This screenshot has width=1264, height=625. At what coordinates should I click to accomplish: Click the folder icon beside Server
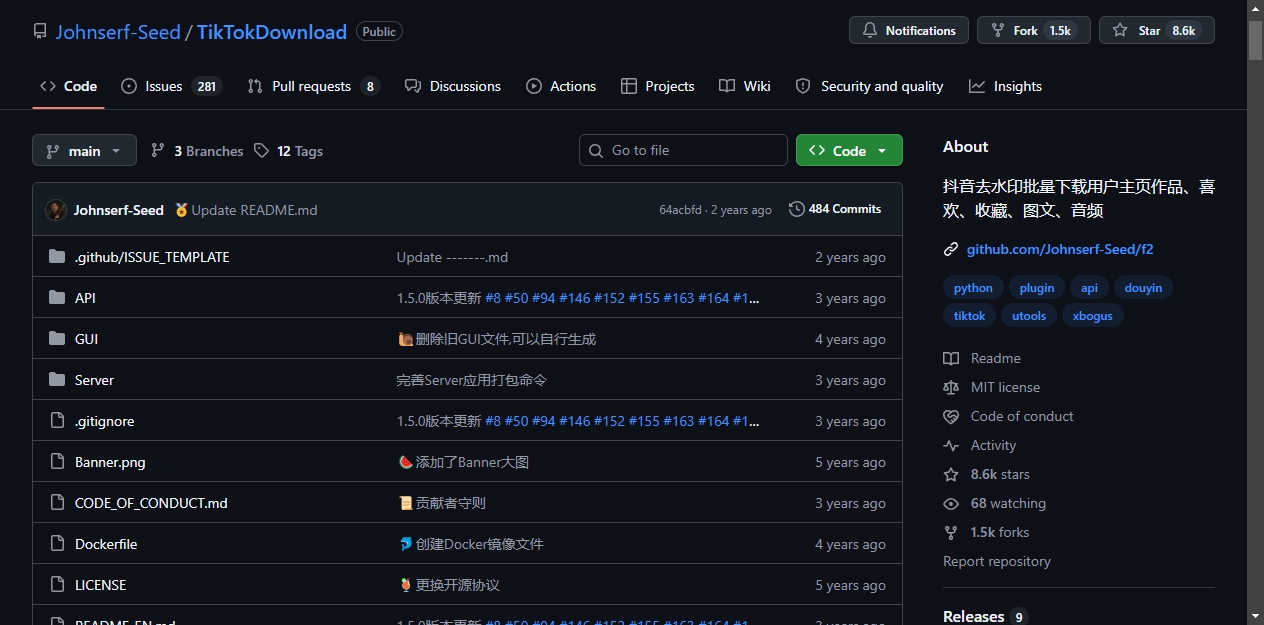[x=57, y=380]
